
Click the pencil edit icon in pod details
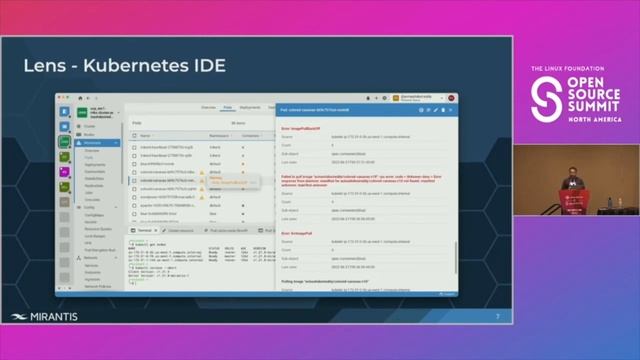pos(436,110)
